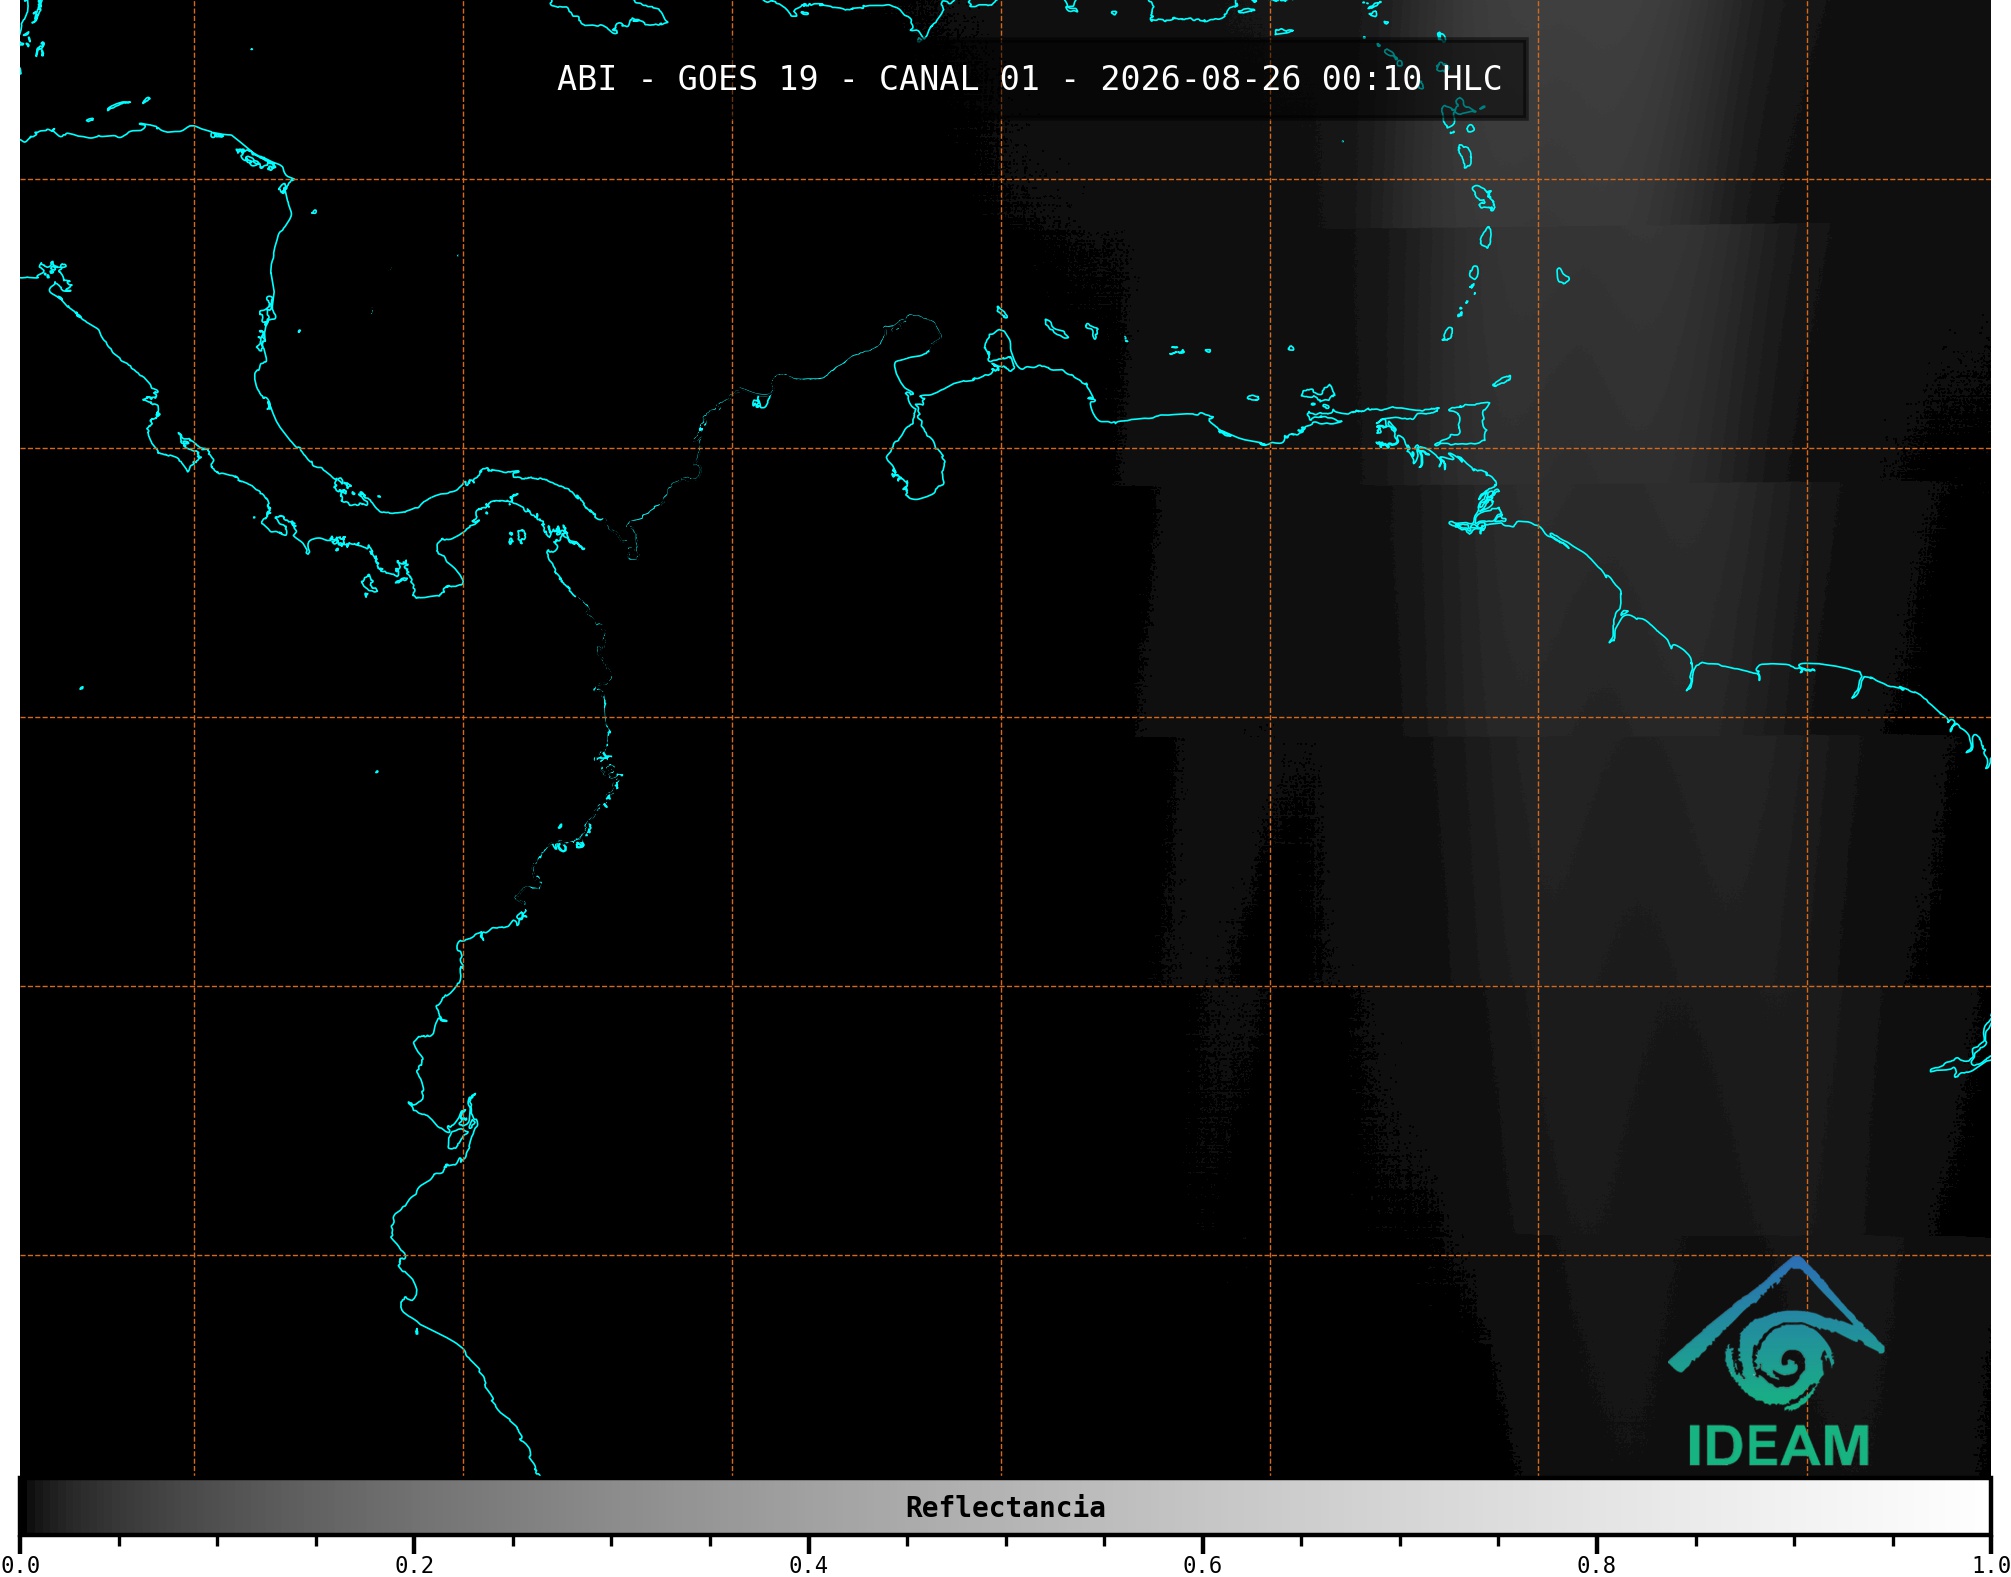The image size is (2011, 1577).
Task: Click the 0.8 tick label on colorbar
Action: tap(1596, 1564)
